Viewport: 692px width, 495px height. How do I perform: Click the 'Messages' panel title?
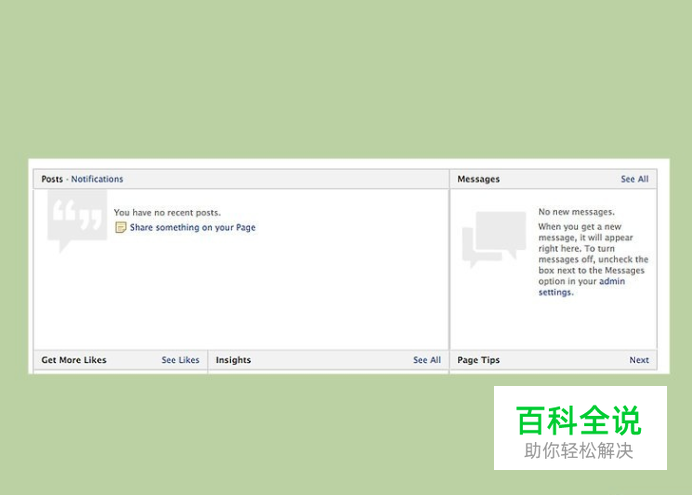478,179
